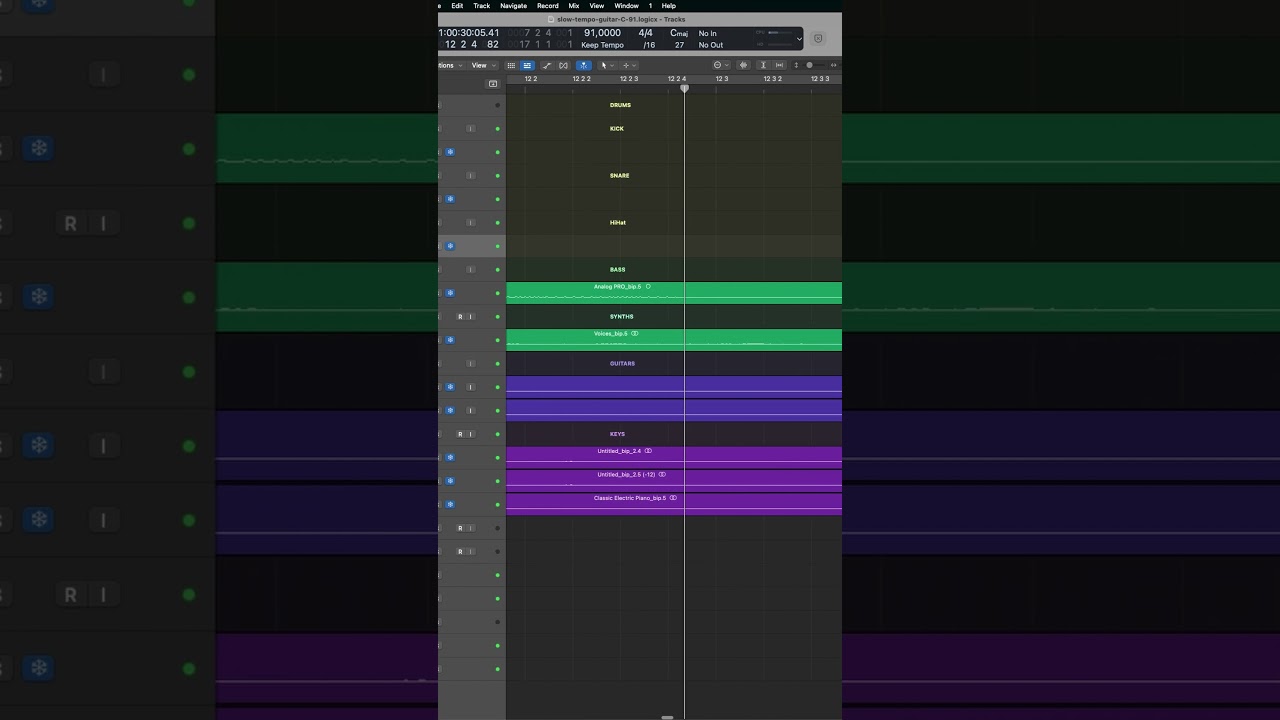This screenshot has width=1280, height=720.
Task: Click loop icon on Classic Electric Piano region
Action: pyautogui.click(x=673, y=498)
